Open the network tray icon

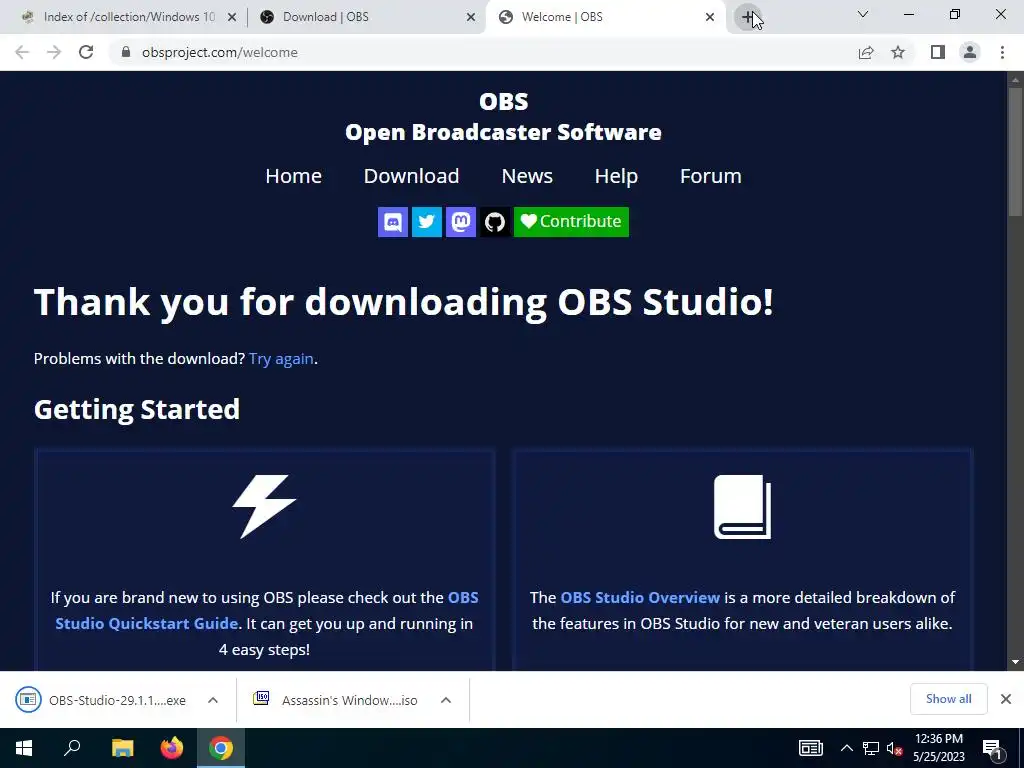(x=871, y=748)
